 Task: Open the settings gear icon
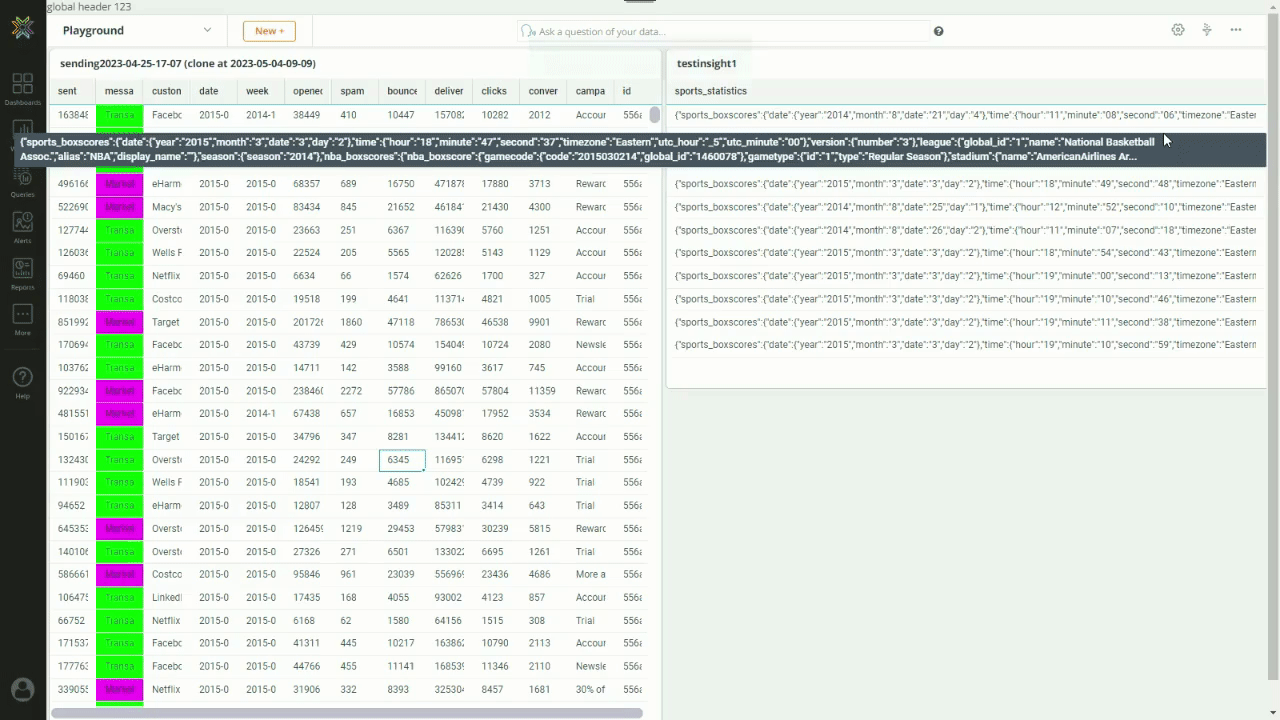coord(1178,30)
